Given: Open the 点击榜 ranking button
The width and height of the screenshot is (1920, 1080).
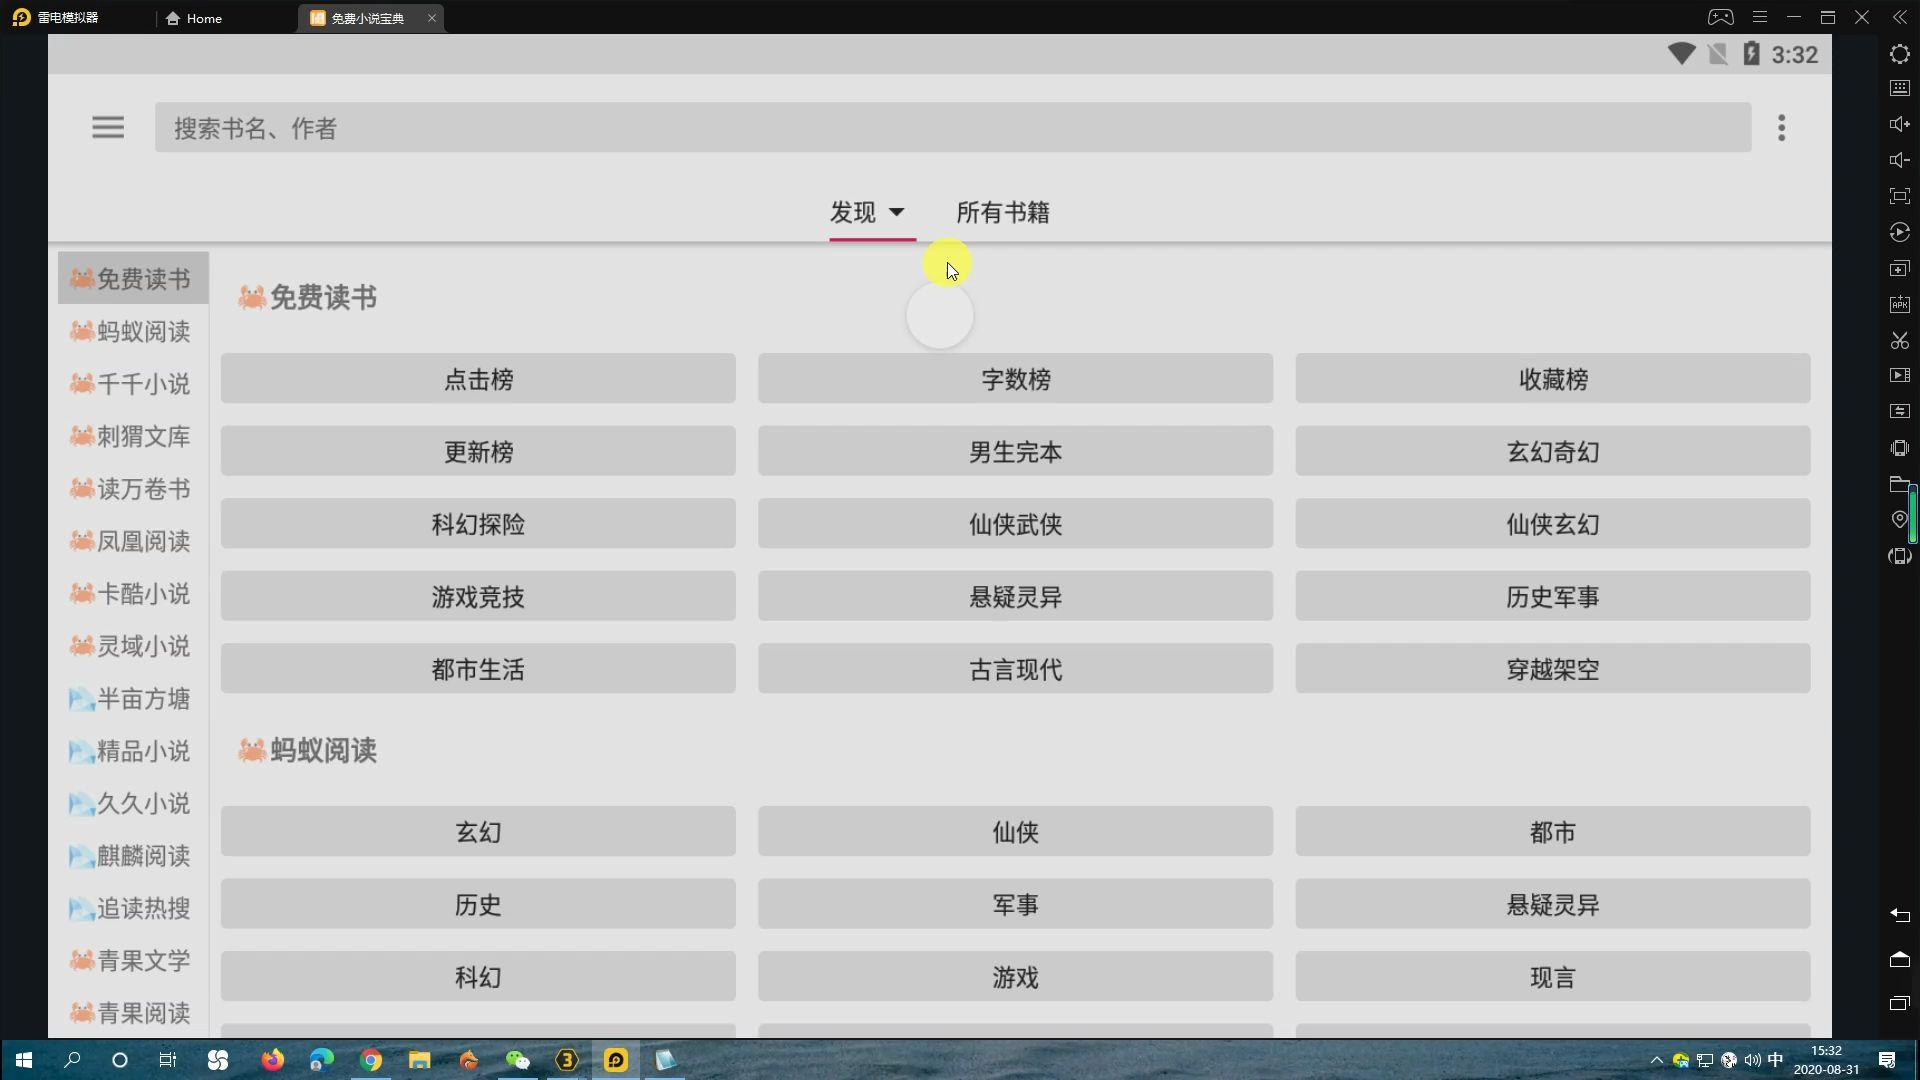Looking at the screenshot, I should pos(478,379).
